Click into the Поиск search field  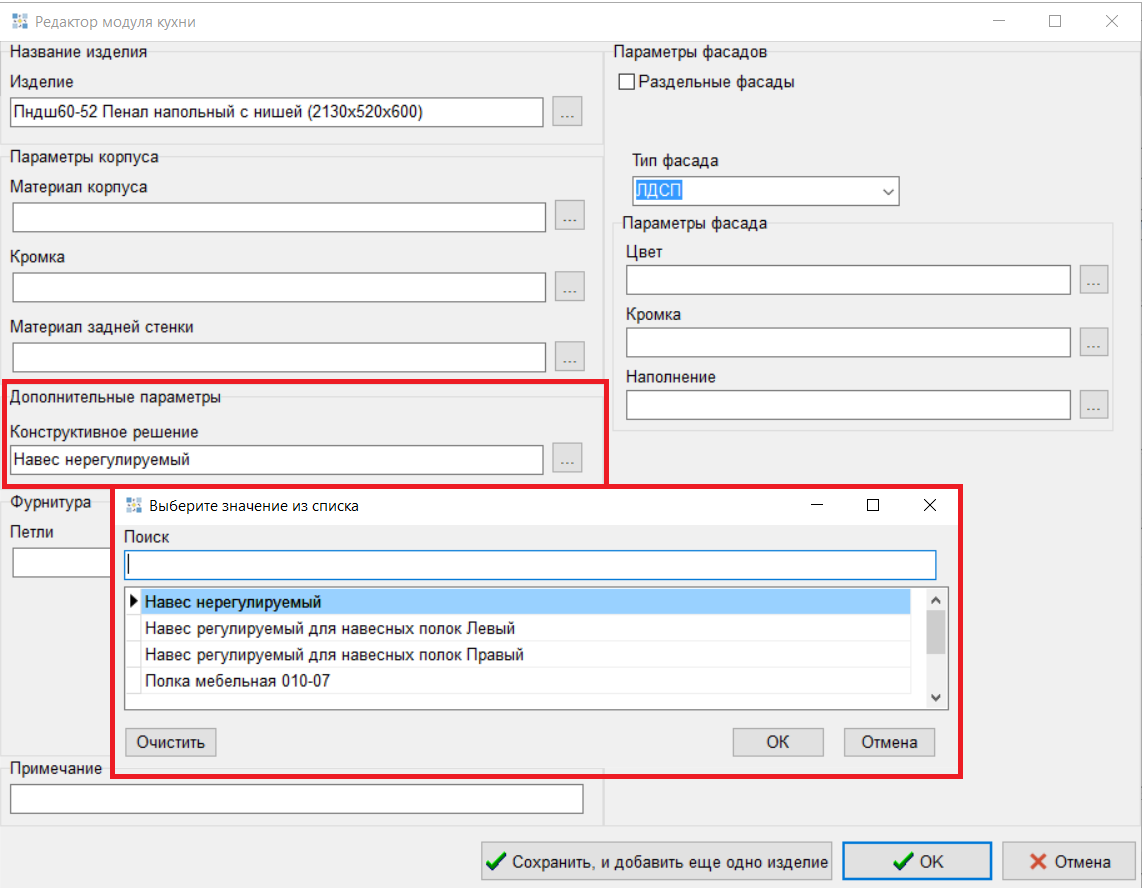tap(530, 565)
